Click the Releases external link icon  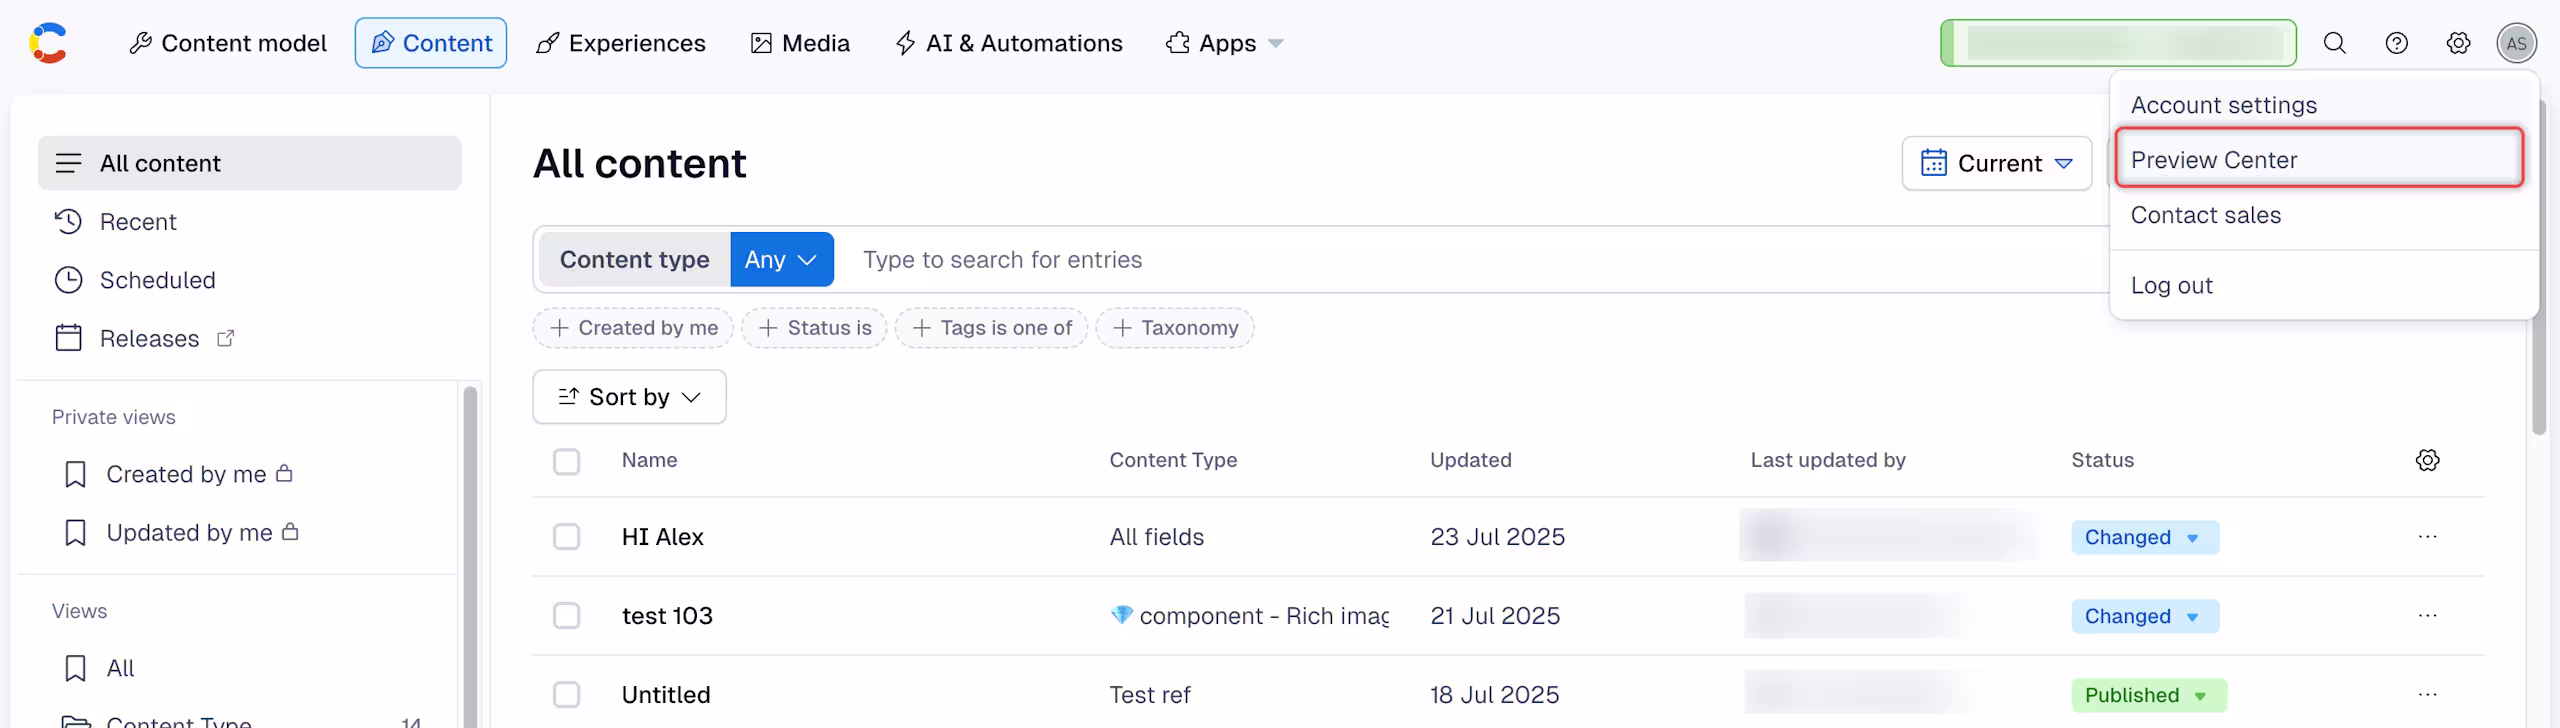tap(226, 338)
